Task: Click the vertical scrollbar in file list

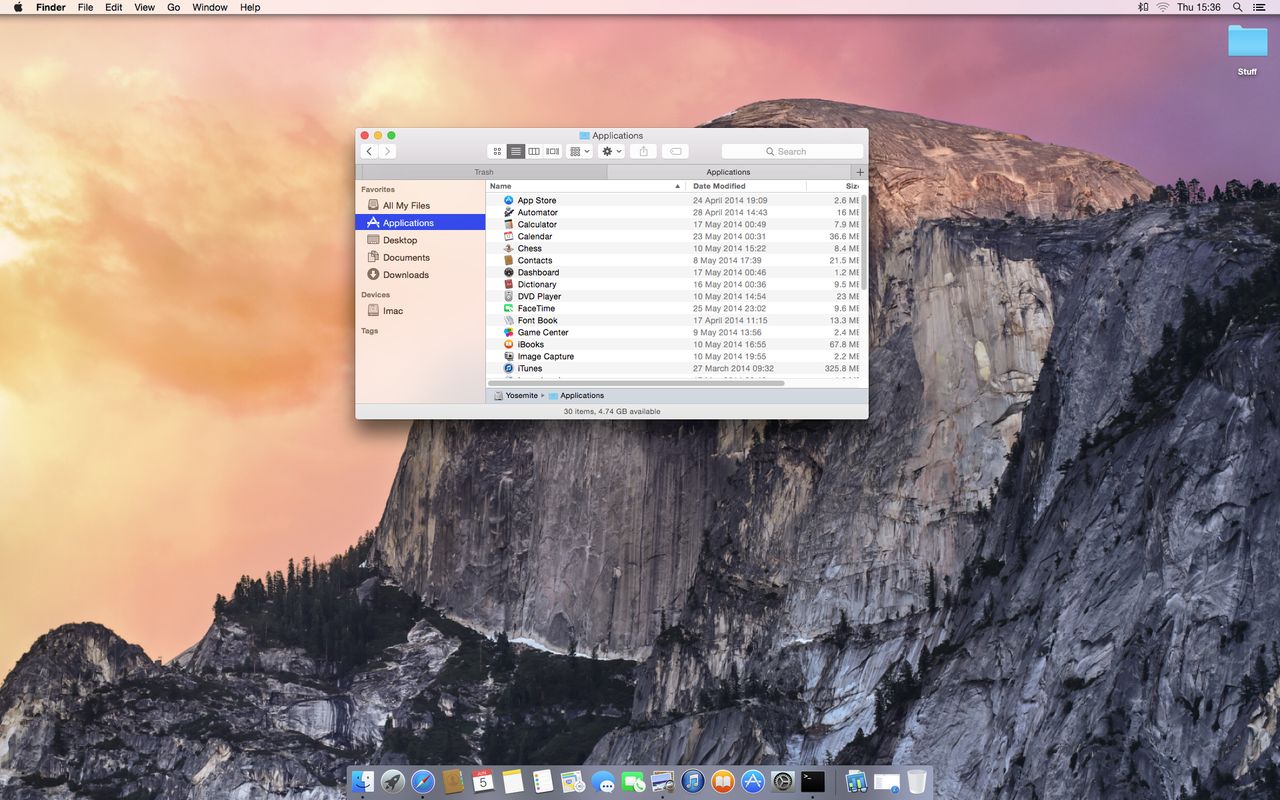Action: click(x=863, y=240)
